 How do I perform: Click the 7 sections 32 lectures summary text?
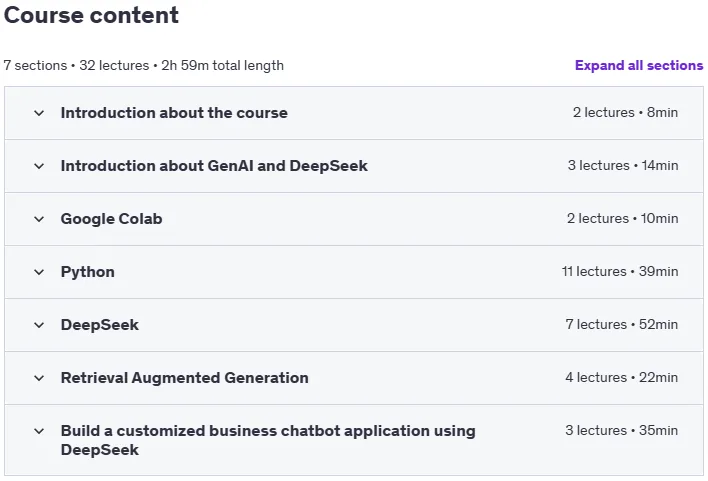(144, 65)
